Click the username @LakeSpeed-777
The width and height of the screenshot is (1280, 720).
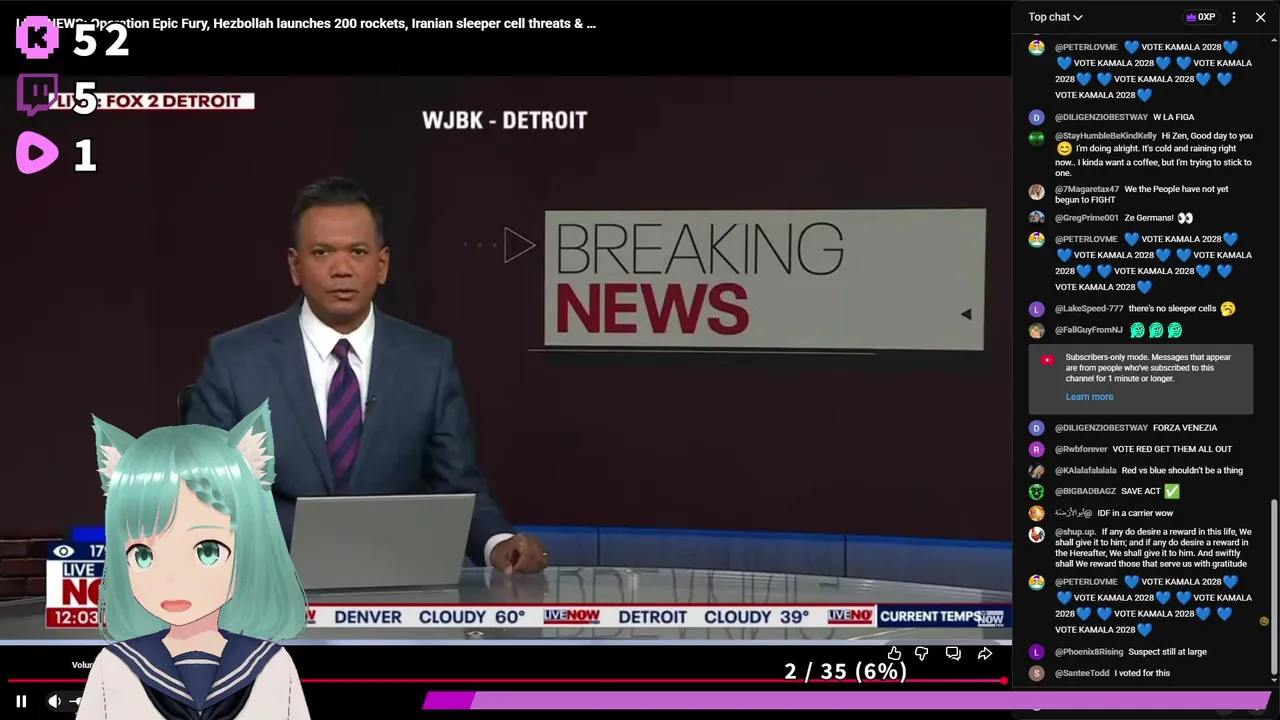(1089, 309)
